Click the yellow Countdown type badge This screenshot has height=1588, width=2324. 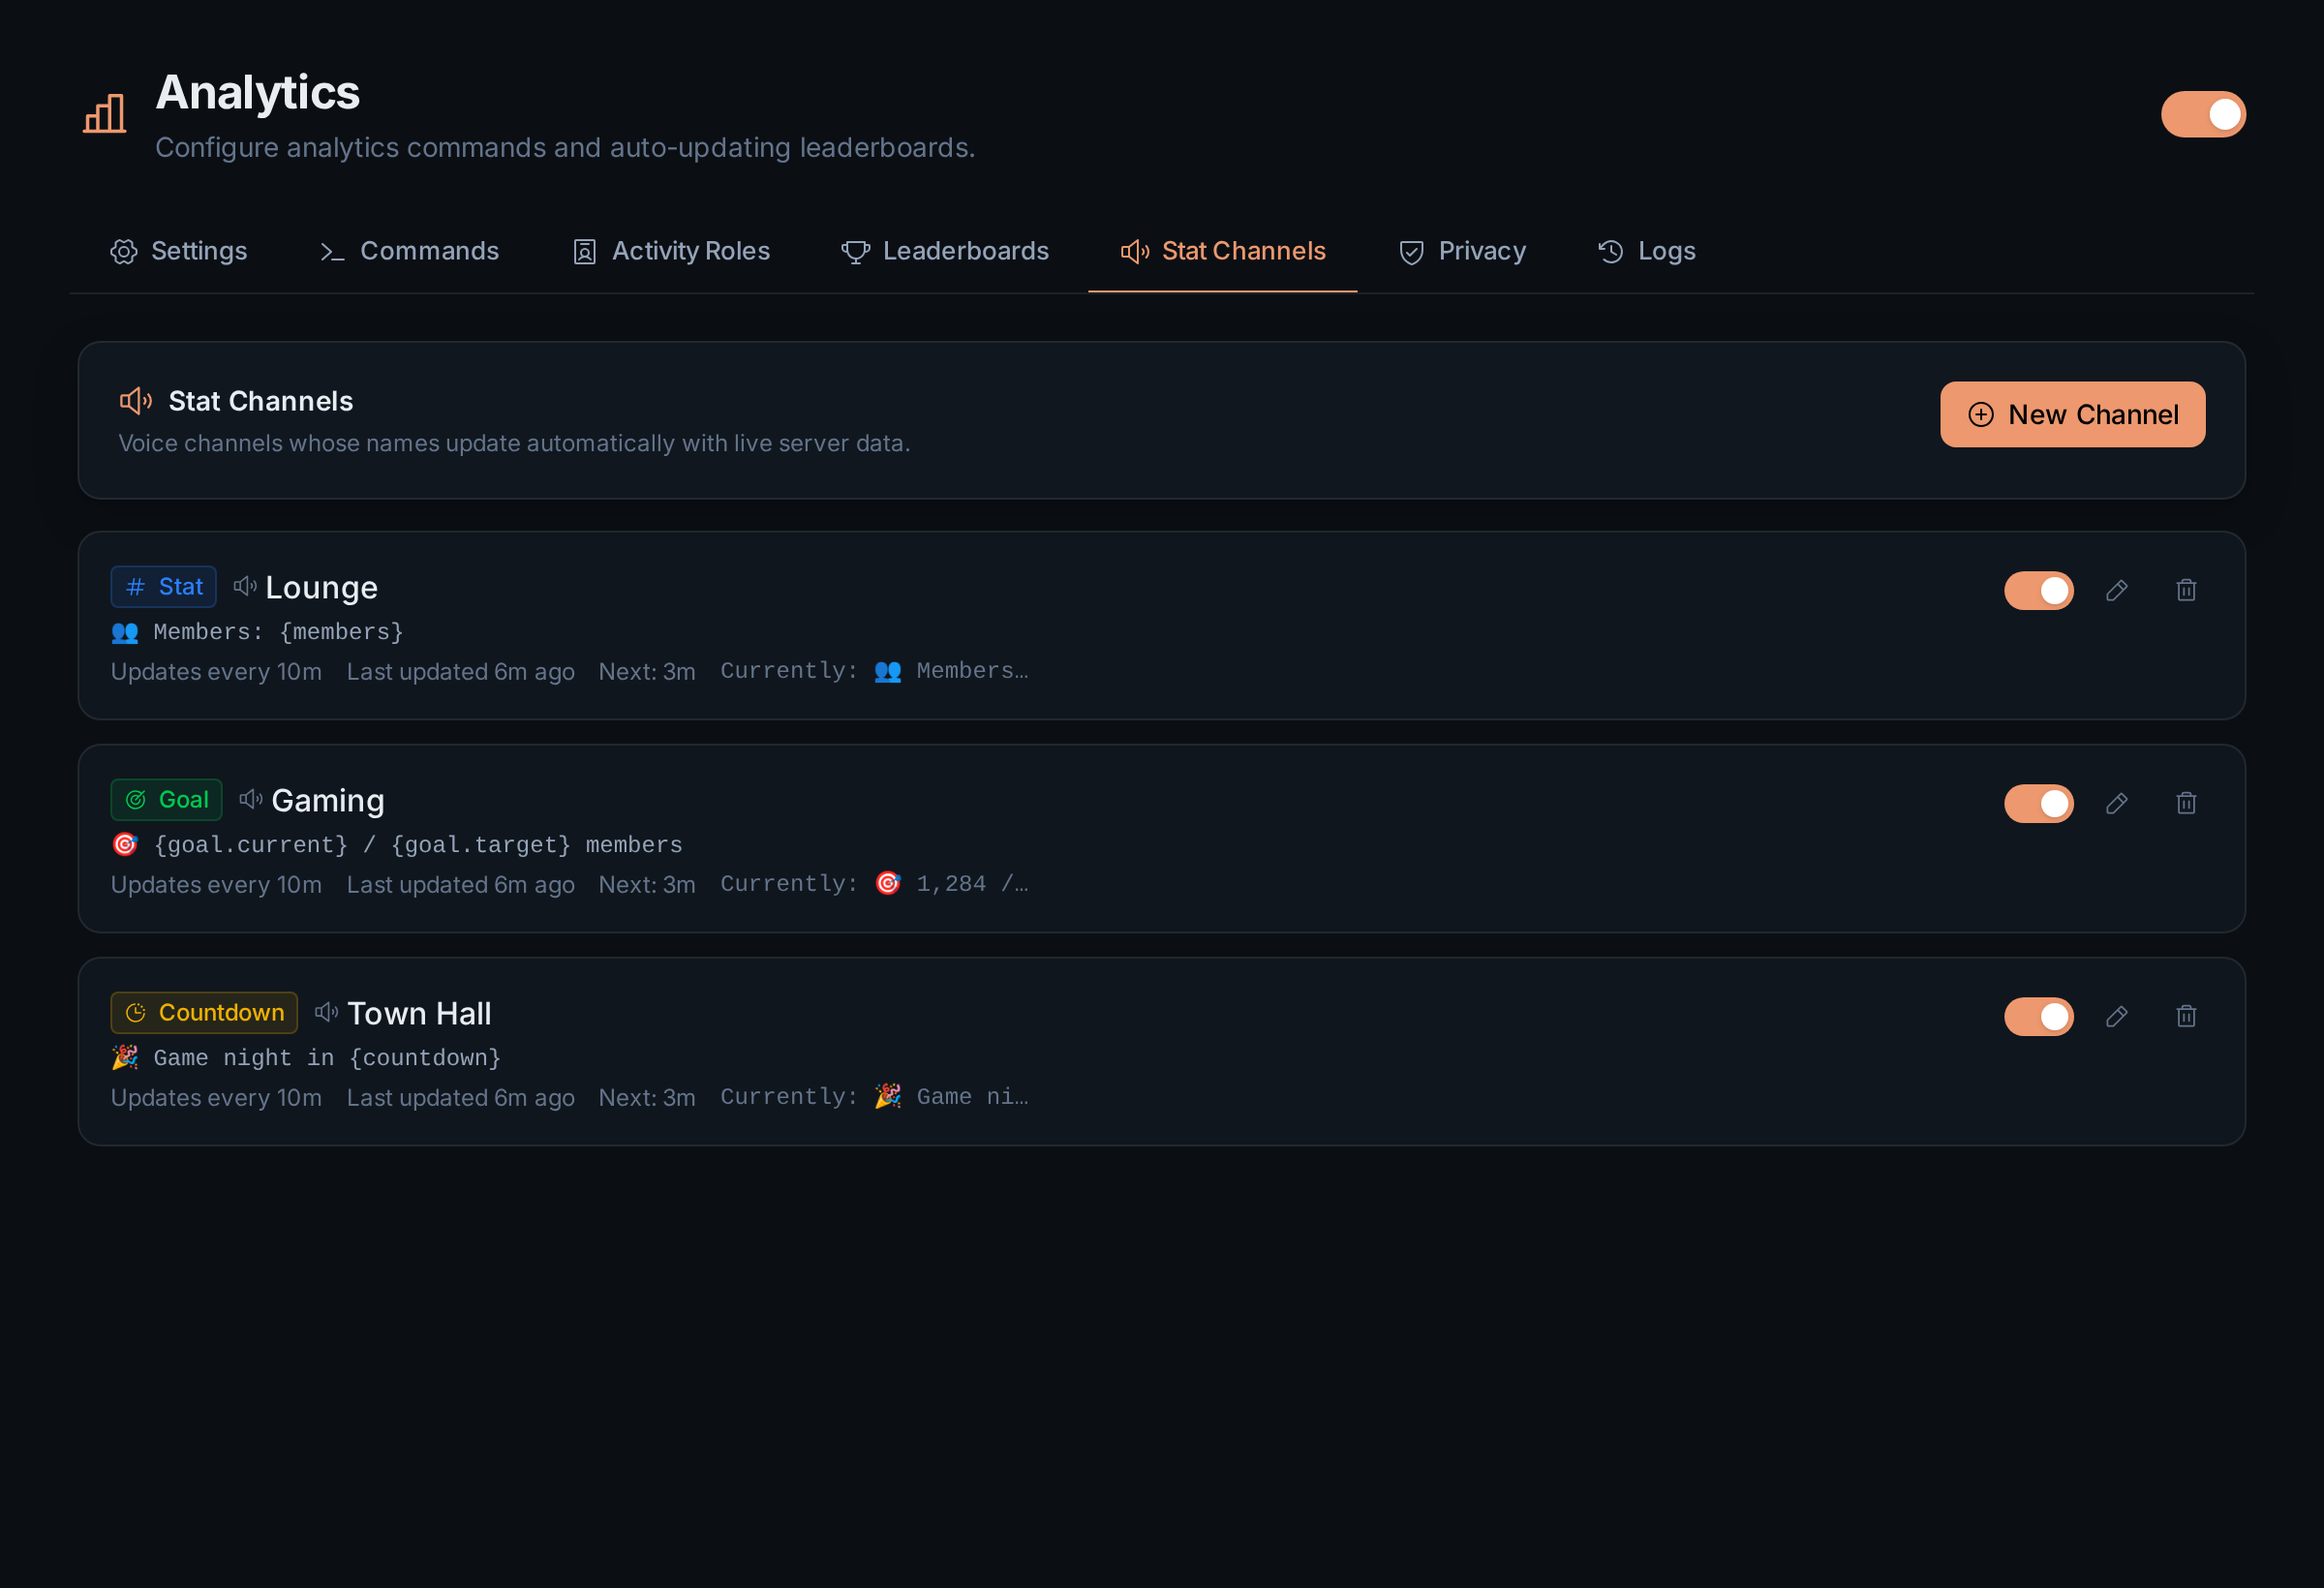coord(204,1013)
